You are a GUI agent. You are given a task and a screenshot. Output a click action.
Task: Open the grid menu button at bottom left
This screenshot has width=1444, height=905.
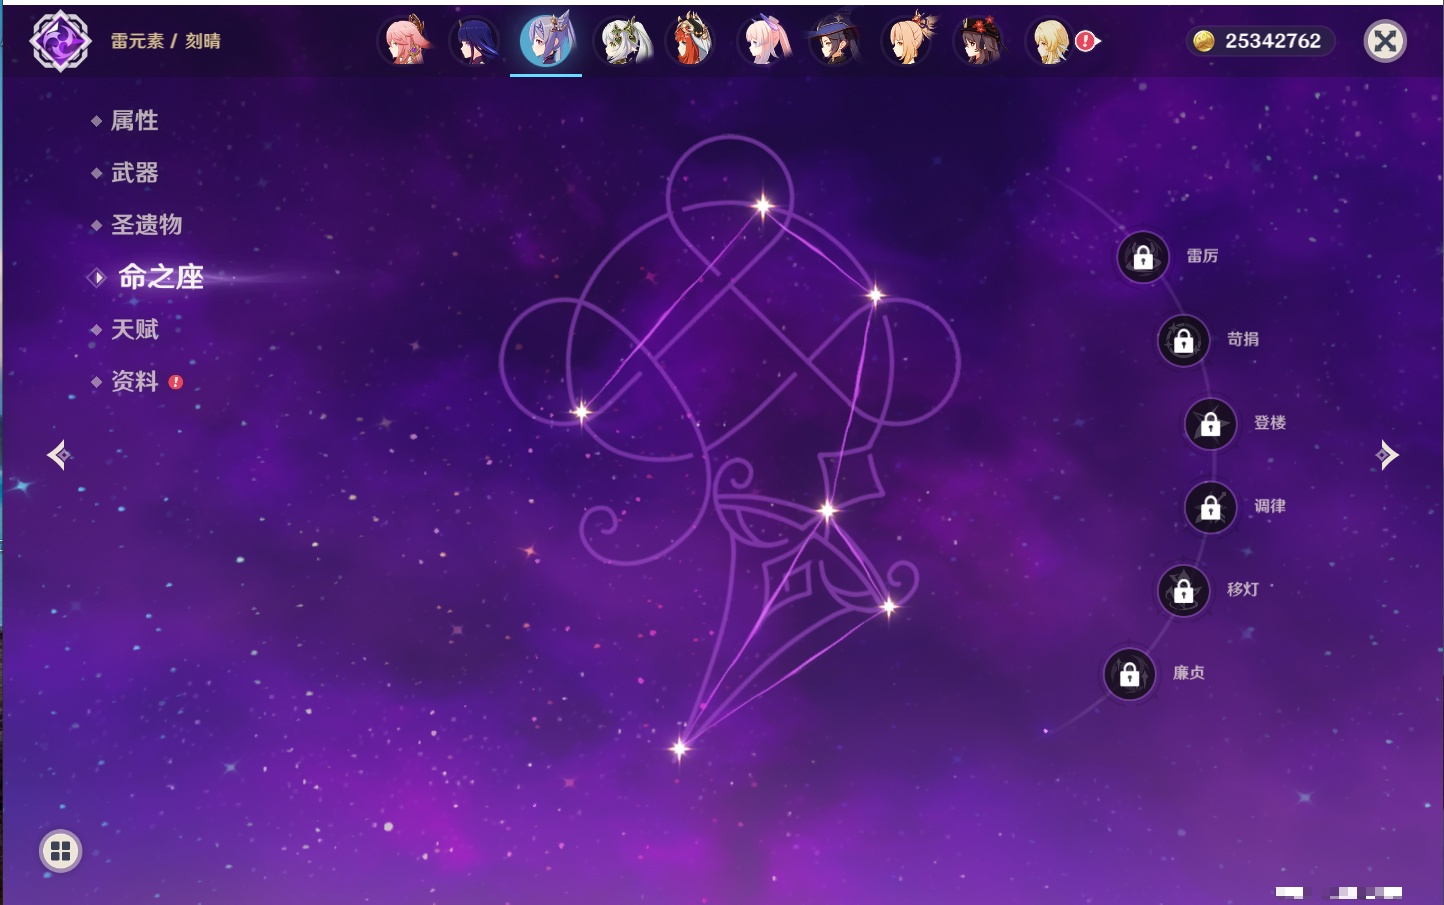tap(60, 851)
